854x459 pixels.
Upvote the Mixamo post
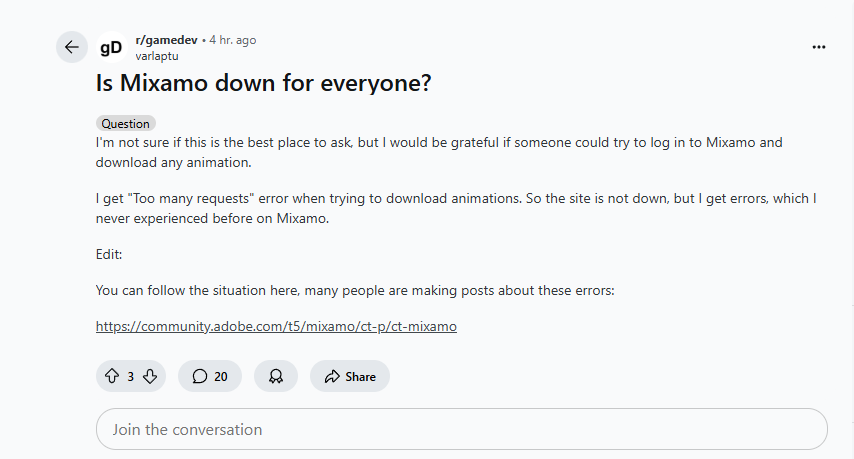(111, 376)
